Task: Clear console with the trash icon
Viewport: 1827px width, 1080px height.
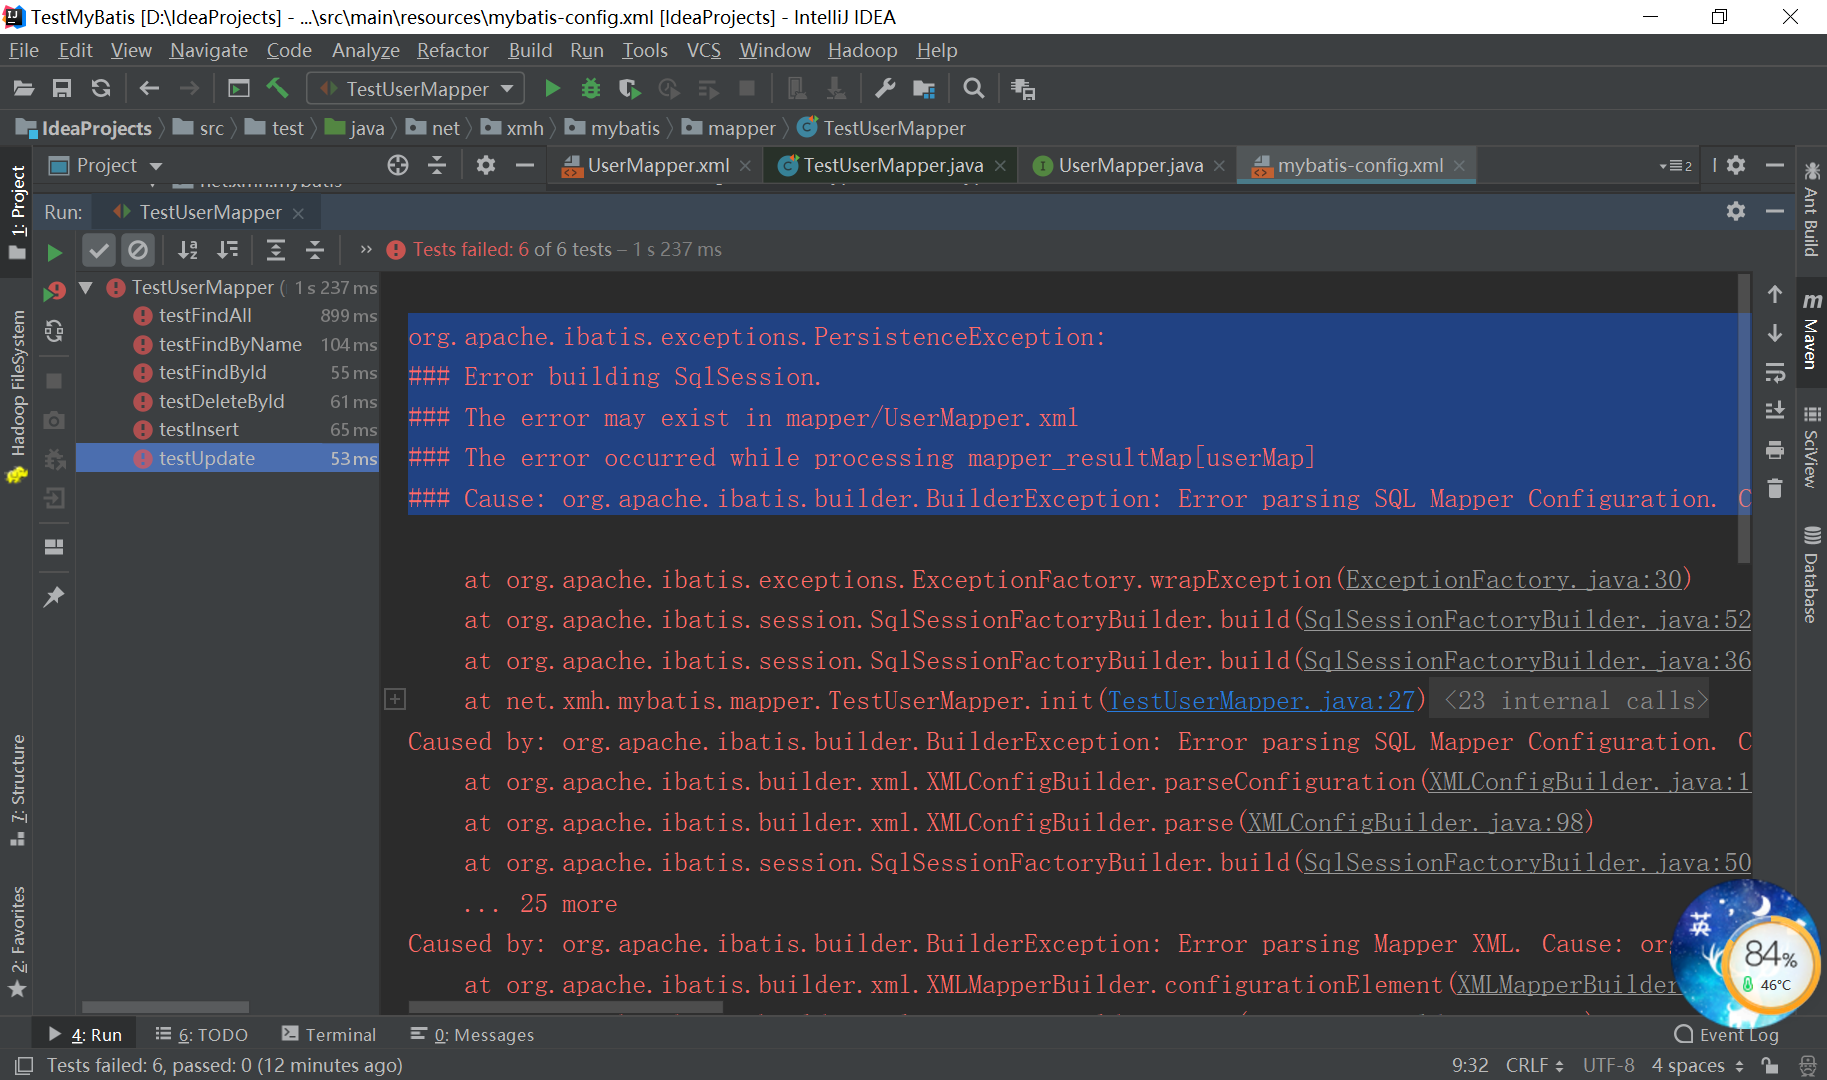Action: click(1775, 488)
